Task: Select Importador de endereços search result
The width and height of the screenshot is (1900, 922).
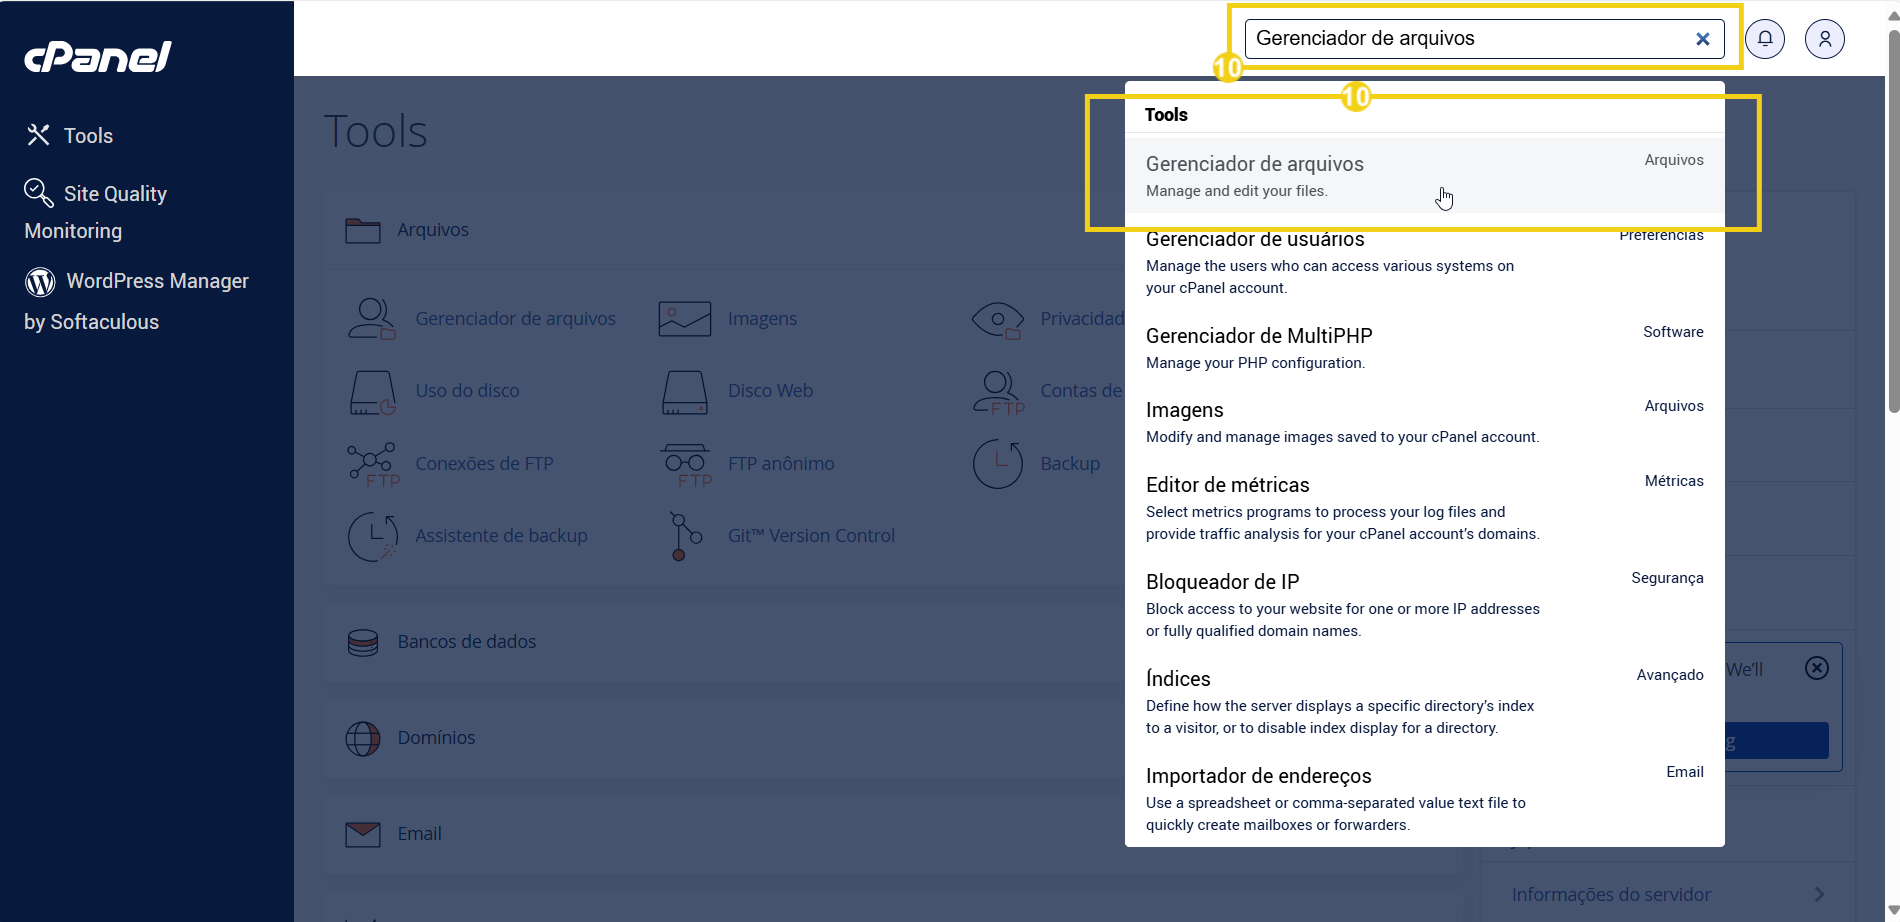Action: (1425, 799)
